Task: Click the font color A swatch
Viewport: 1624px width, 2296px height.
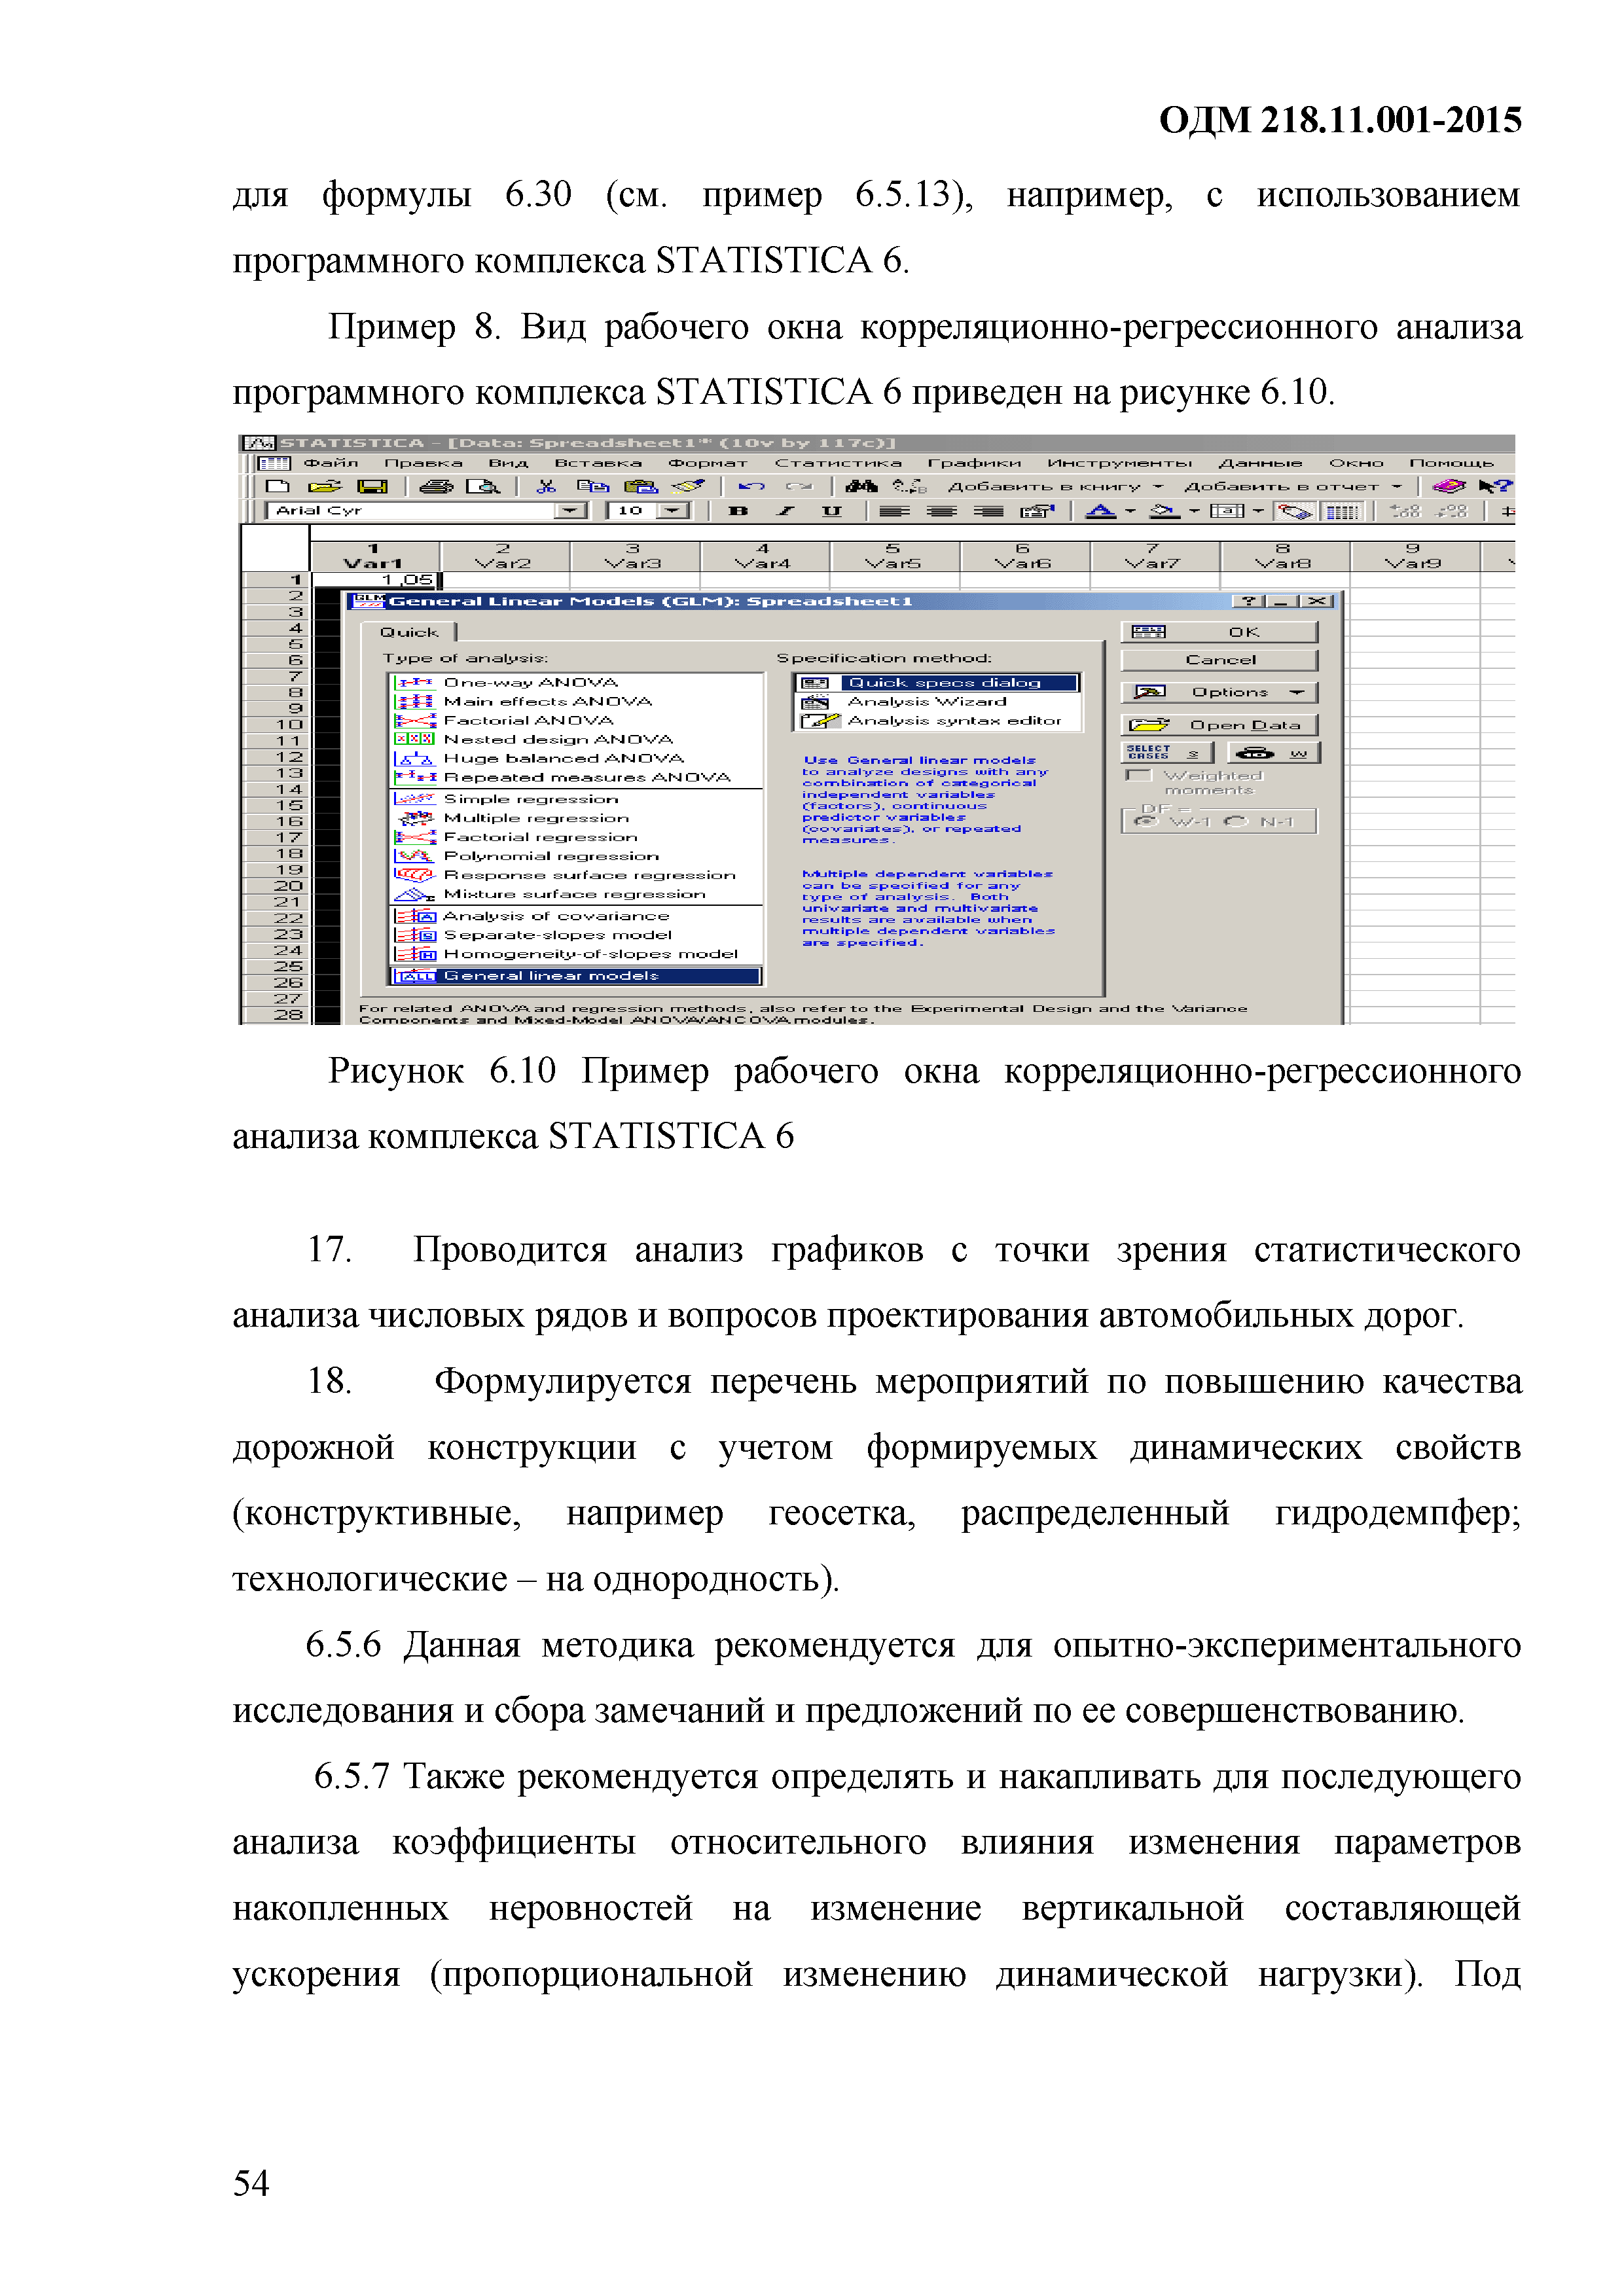Action: pyautogui.click(x=1101, y=511)
